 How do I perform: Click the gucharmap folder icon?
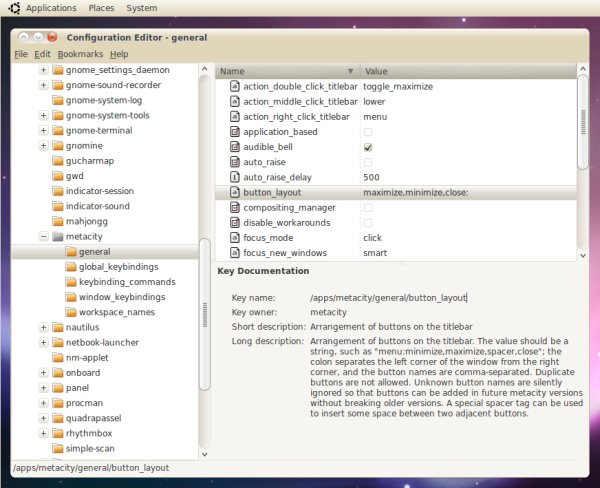click(x=58, y=161)
